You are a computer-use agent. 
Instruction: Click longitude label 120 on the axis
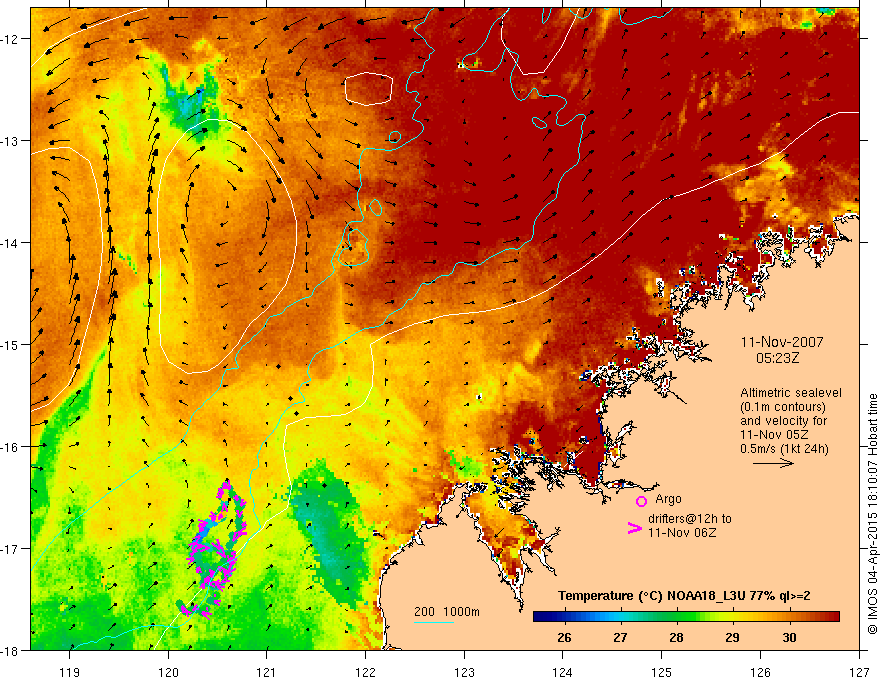click(x=168, y=672)
